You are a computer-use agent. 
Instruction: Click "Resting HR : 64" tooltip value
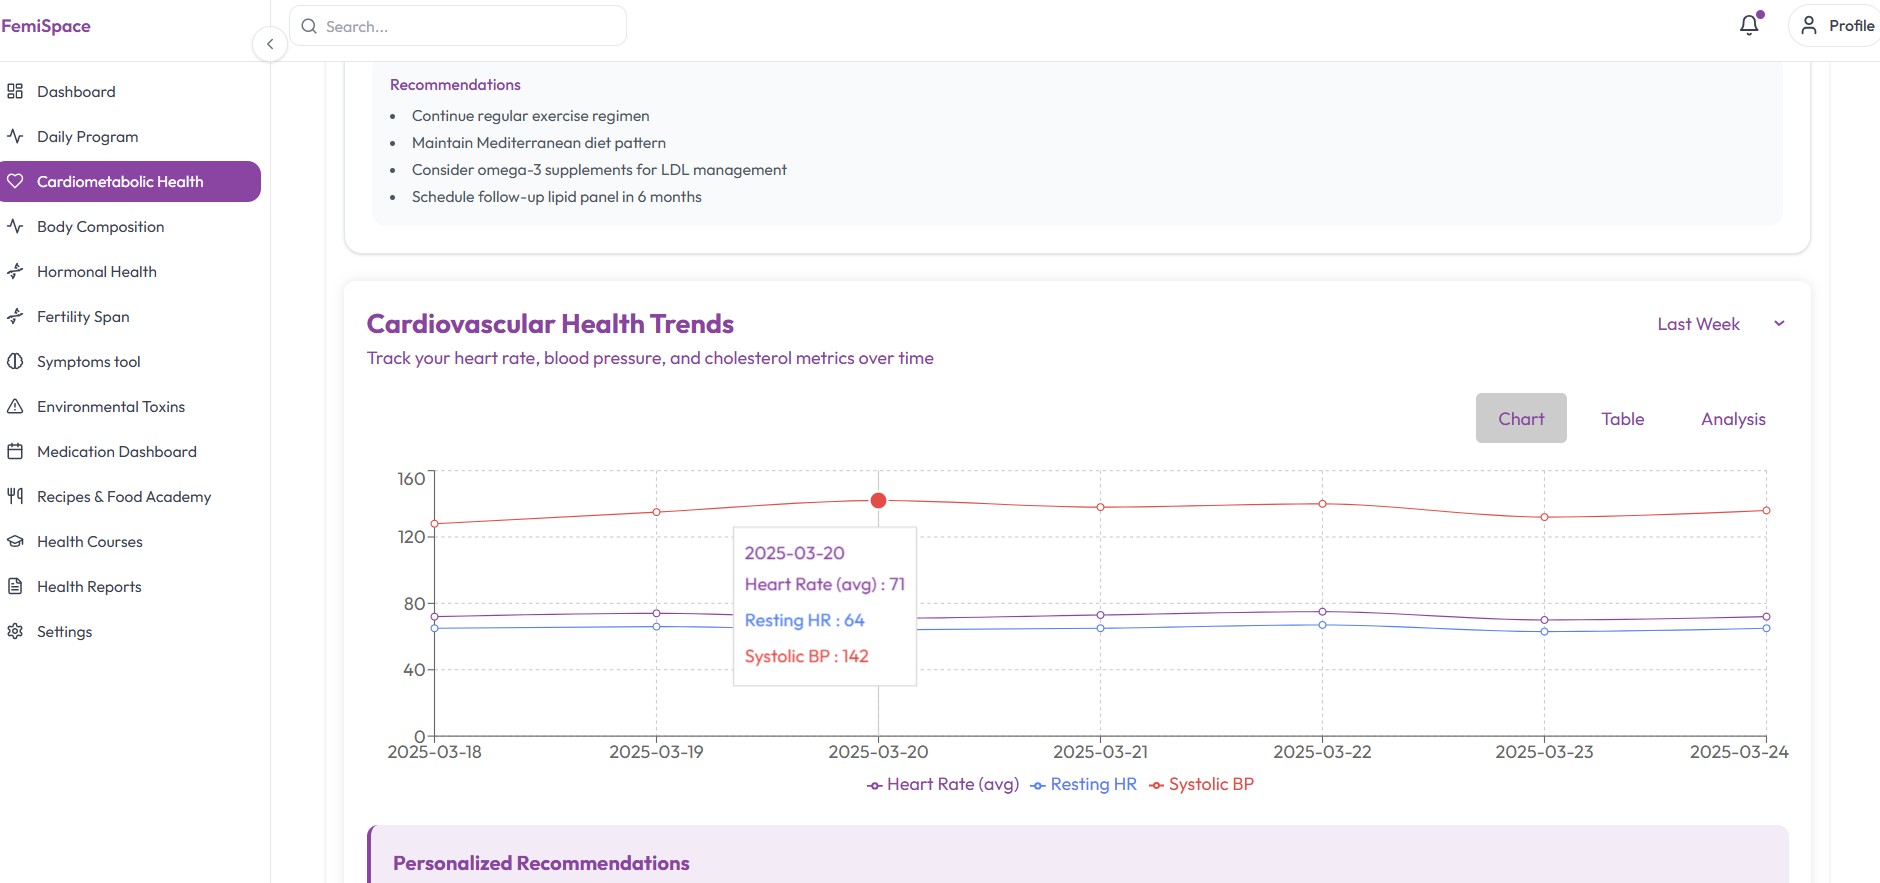pyautogui.click(x=804, y=620)
